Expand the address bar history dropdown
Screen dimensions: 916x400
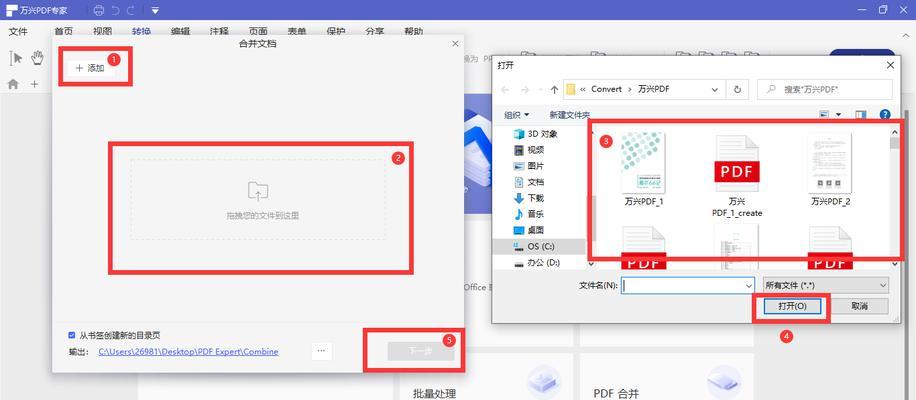click(x=714, y=90)
